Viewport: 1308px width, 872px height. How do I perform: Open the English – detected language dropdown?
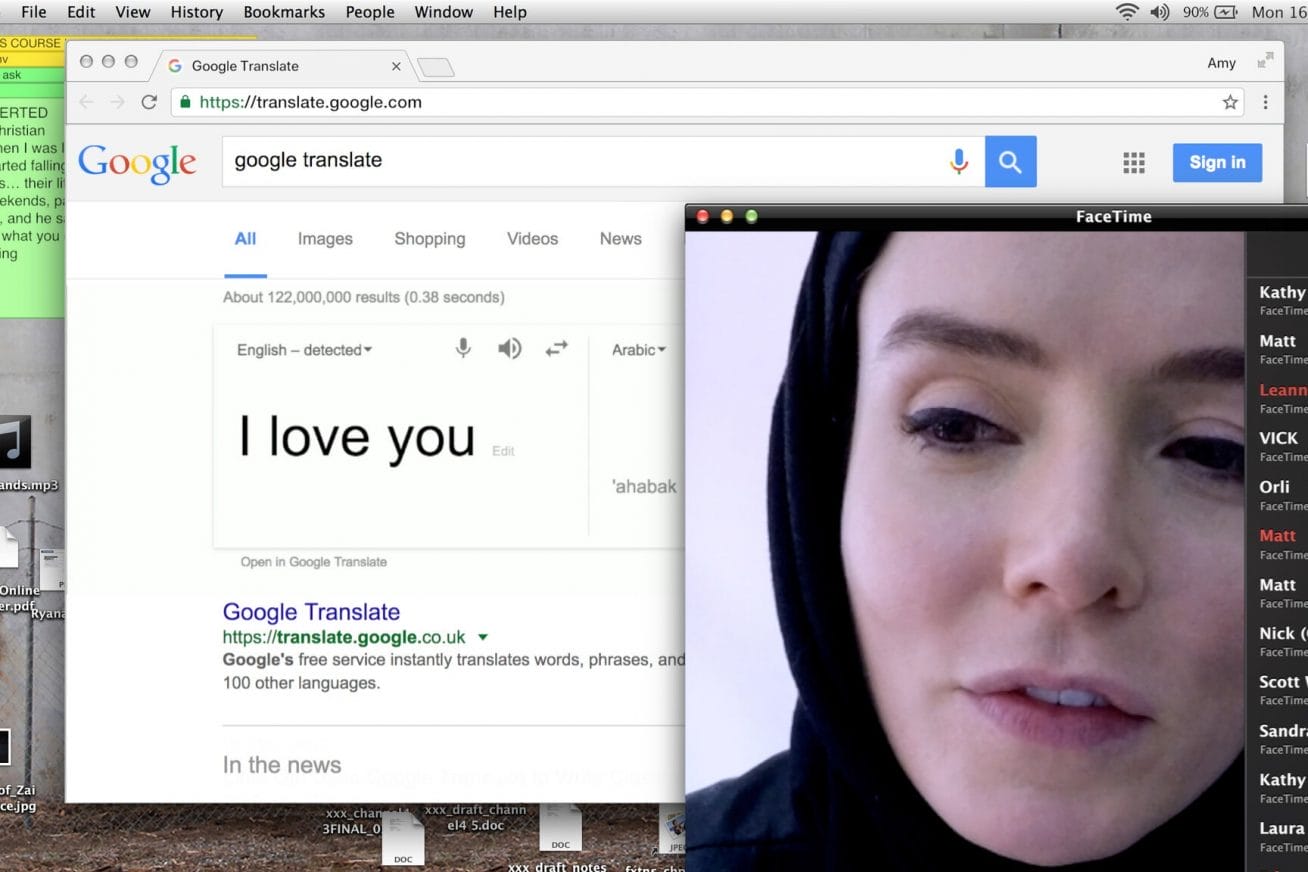point(304,350)
